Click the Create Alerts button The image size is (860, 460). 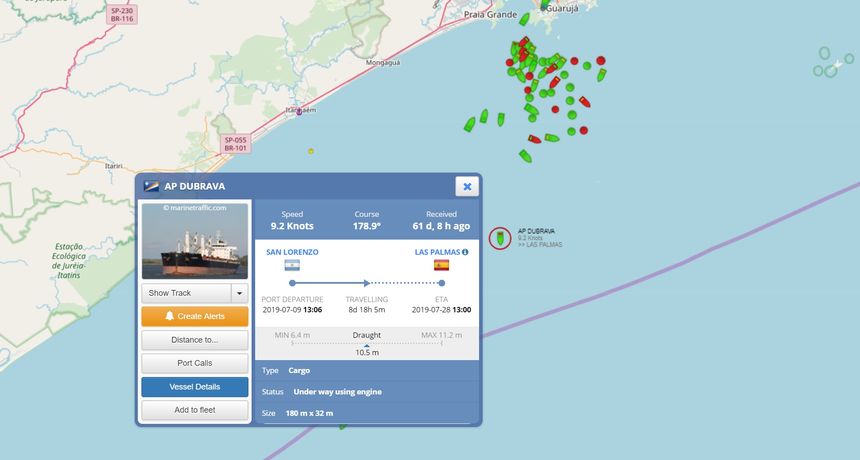(x=195, y=316)
